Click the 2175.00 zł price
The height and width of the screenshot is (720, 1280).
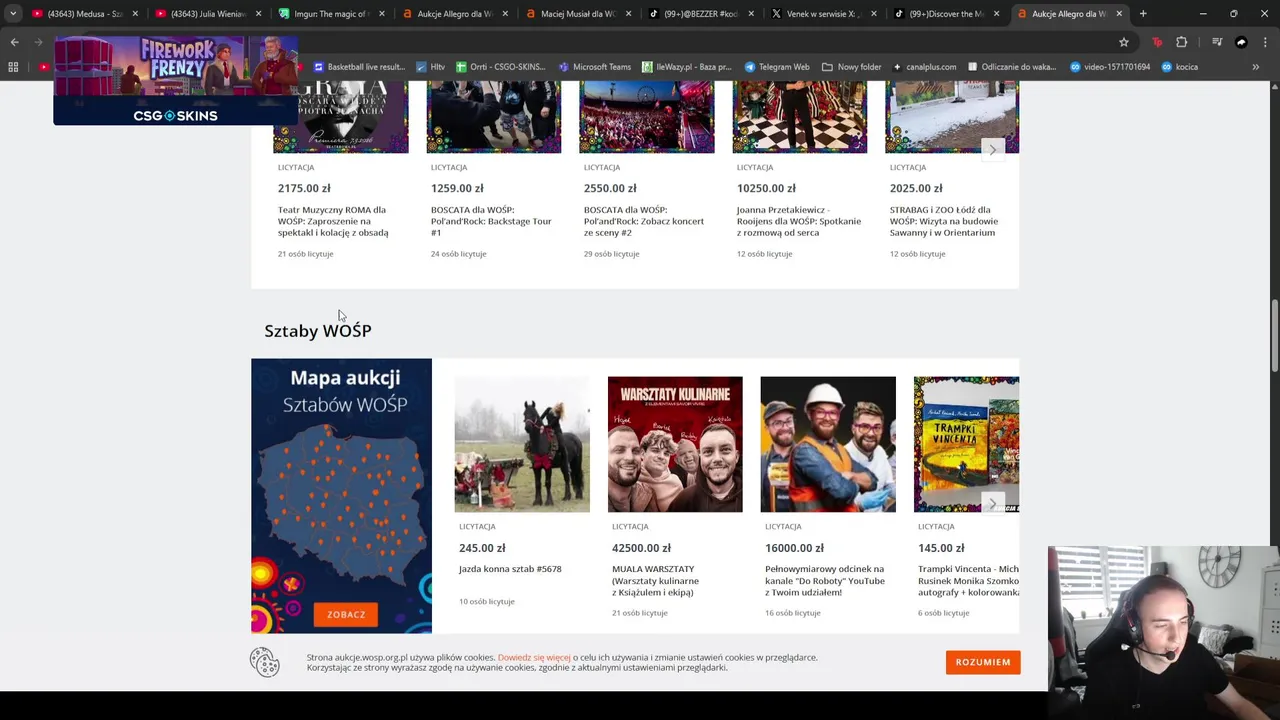click(304, 188)
